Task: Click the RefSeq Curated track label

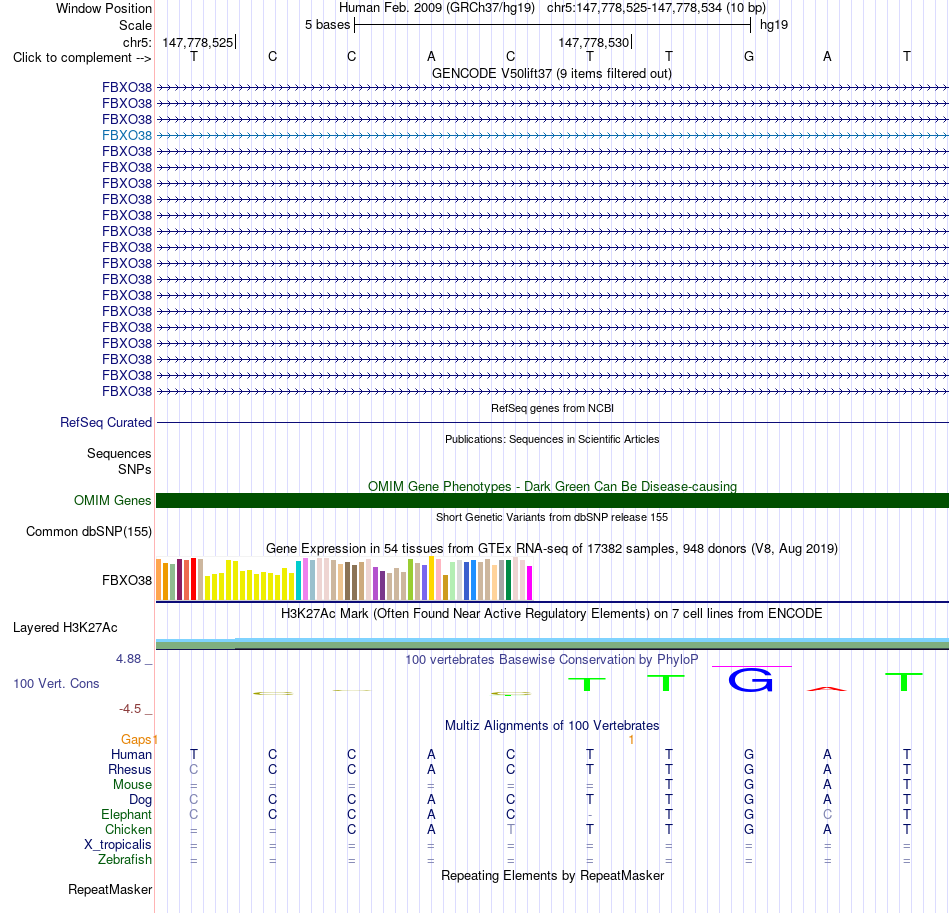Action: click(105, 422)
